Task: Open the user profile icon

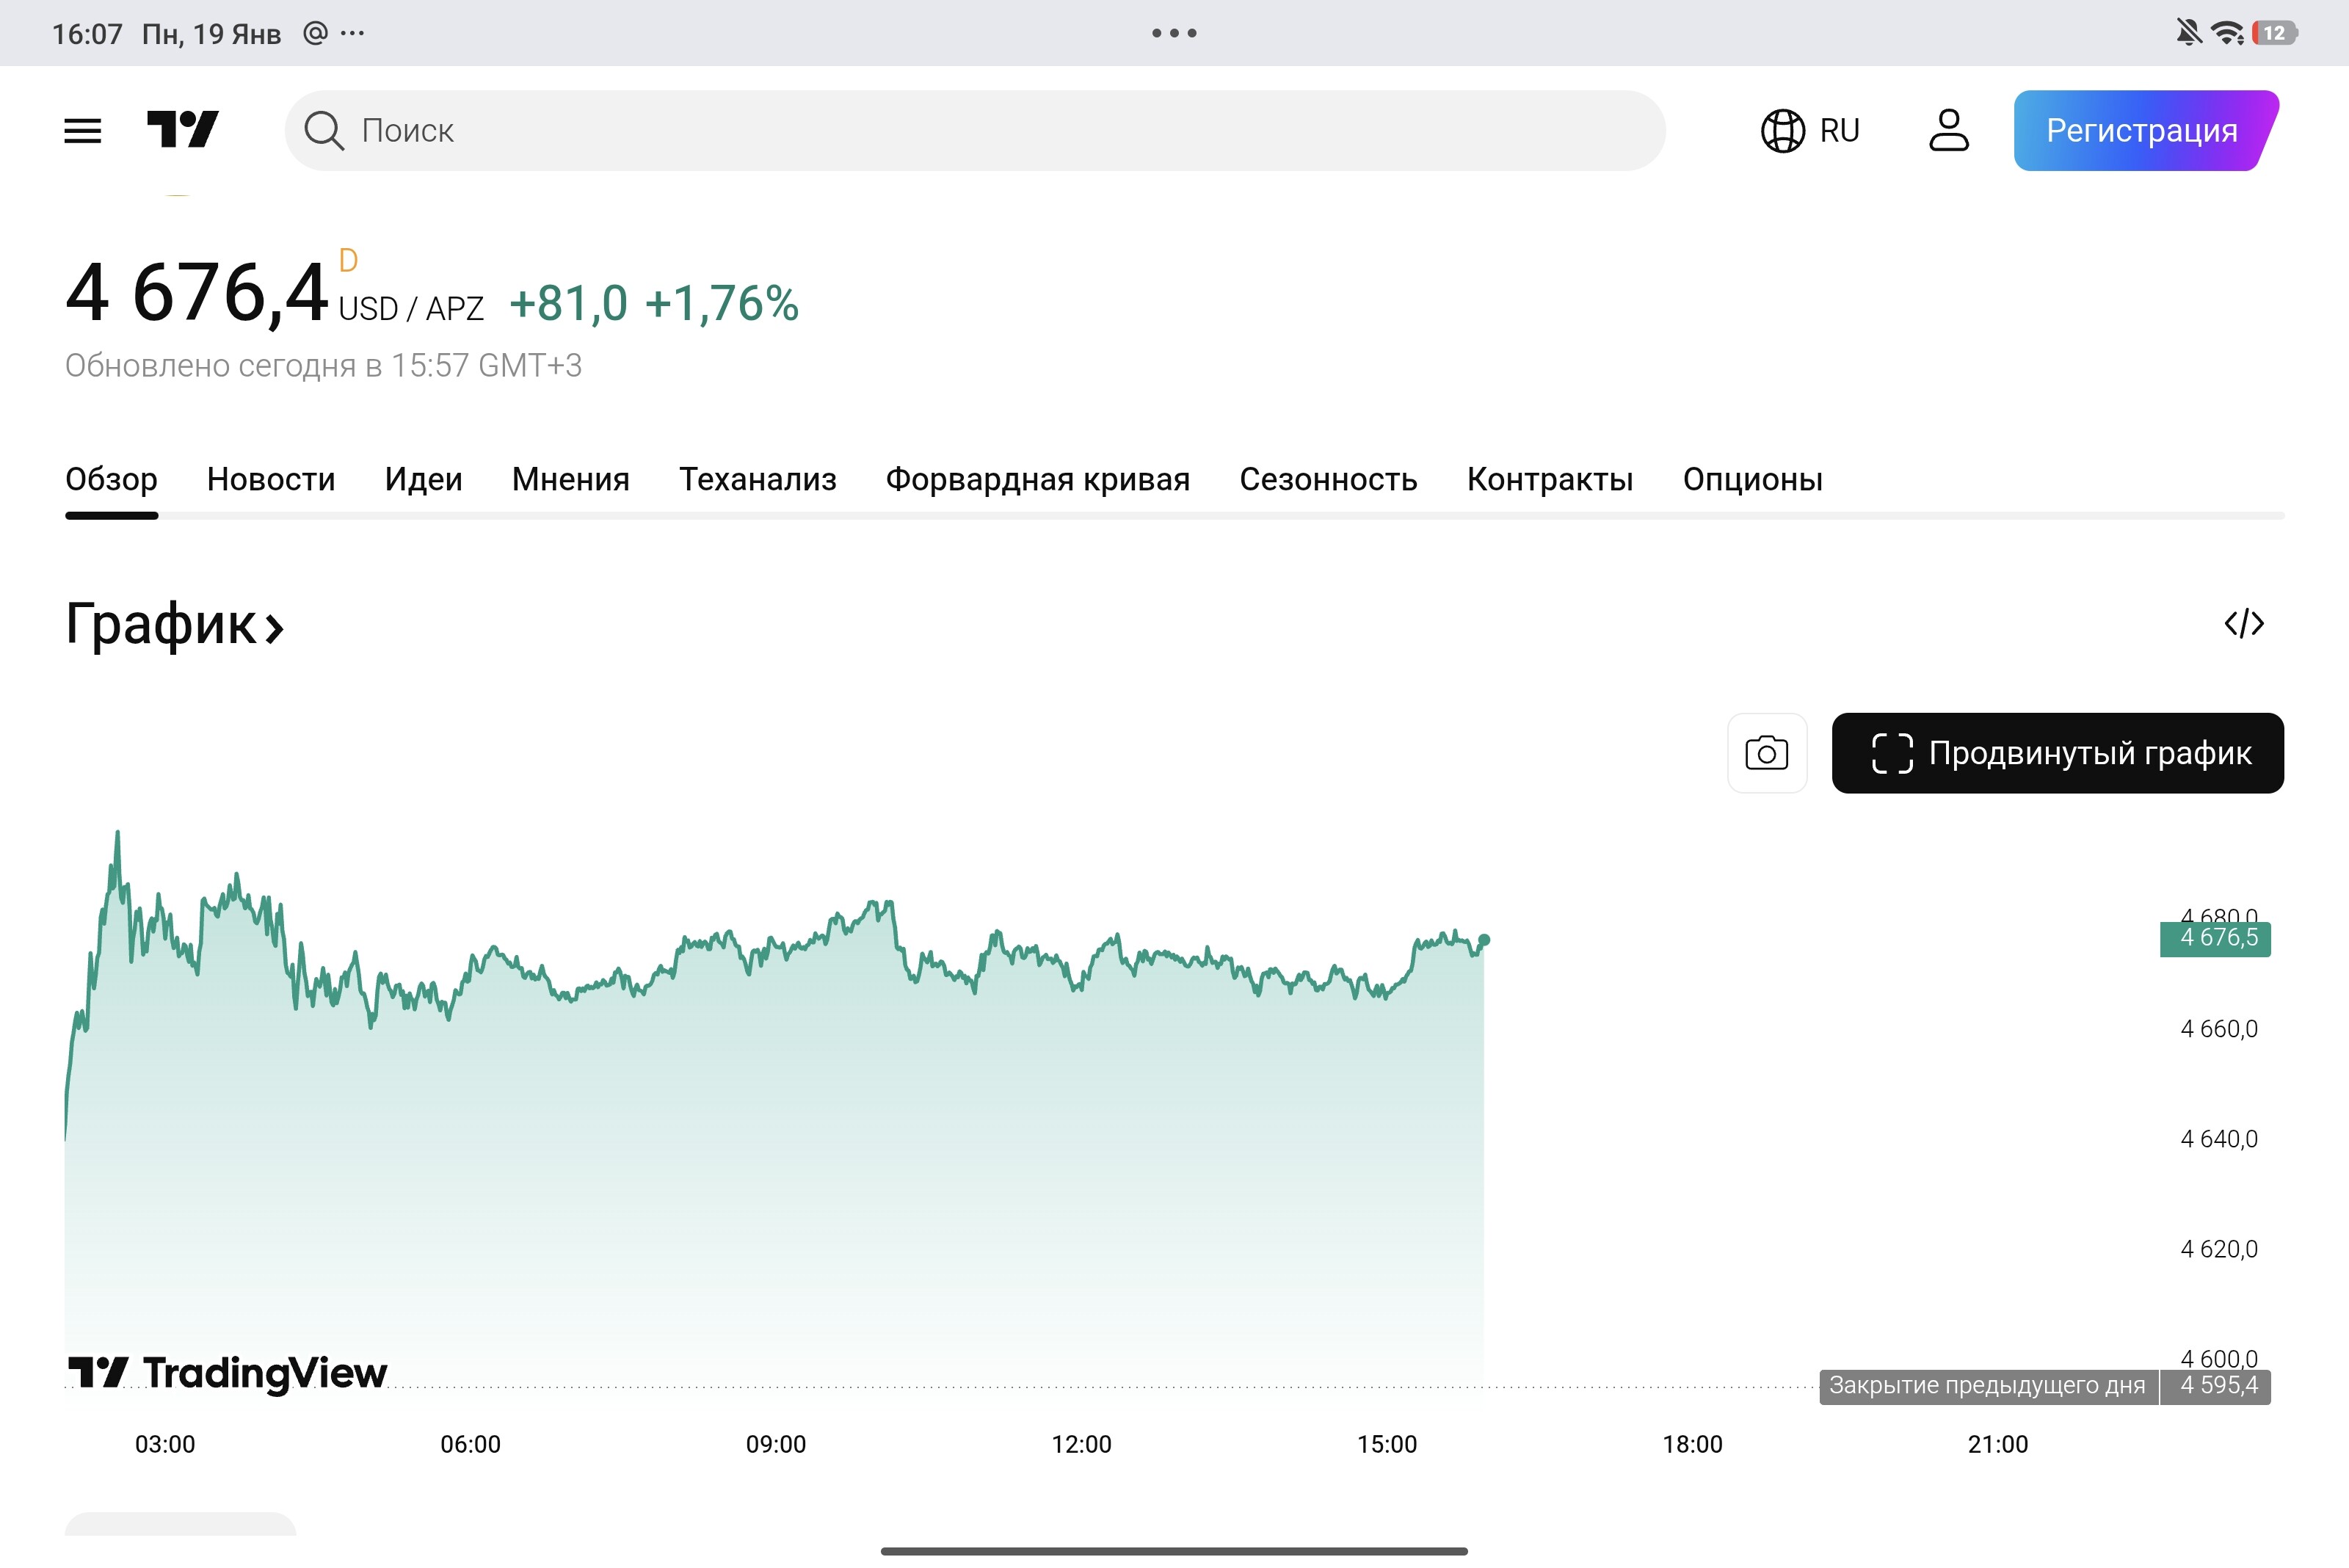Action: tap(1948, 131)
